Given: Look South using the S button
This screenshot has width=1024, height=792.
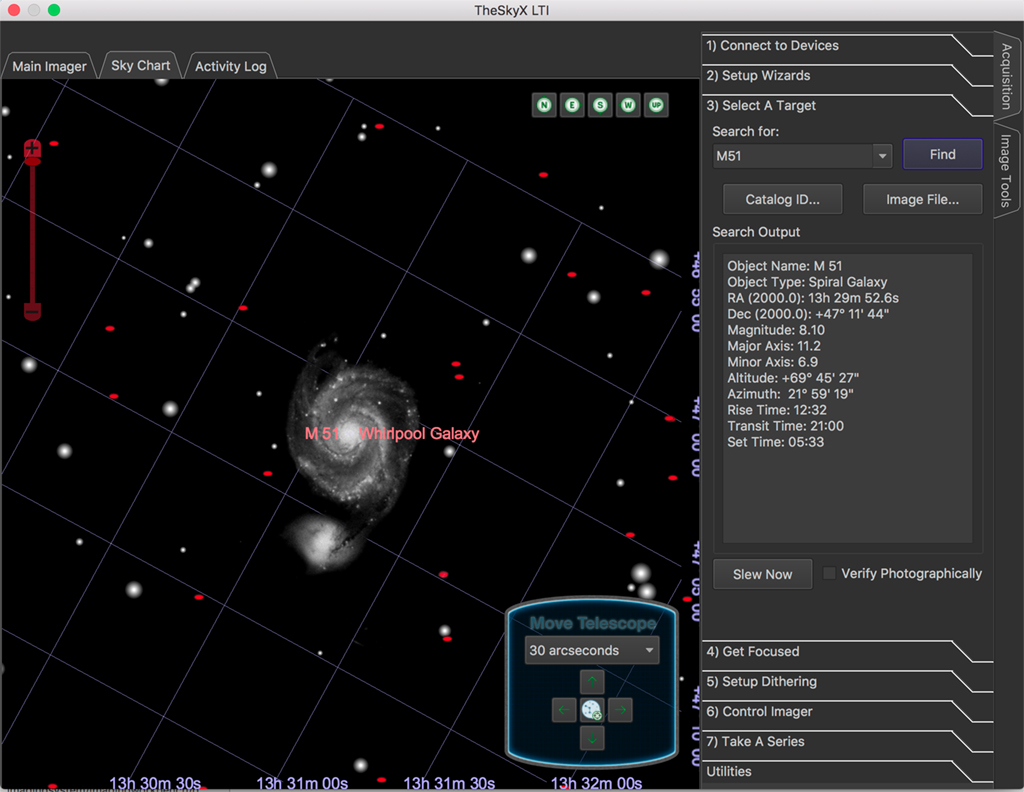Looking at the screenshot, I should (x=600, y=105).
